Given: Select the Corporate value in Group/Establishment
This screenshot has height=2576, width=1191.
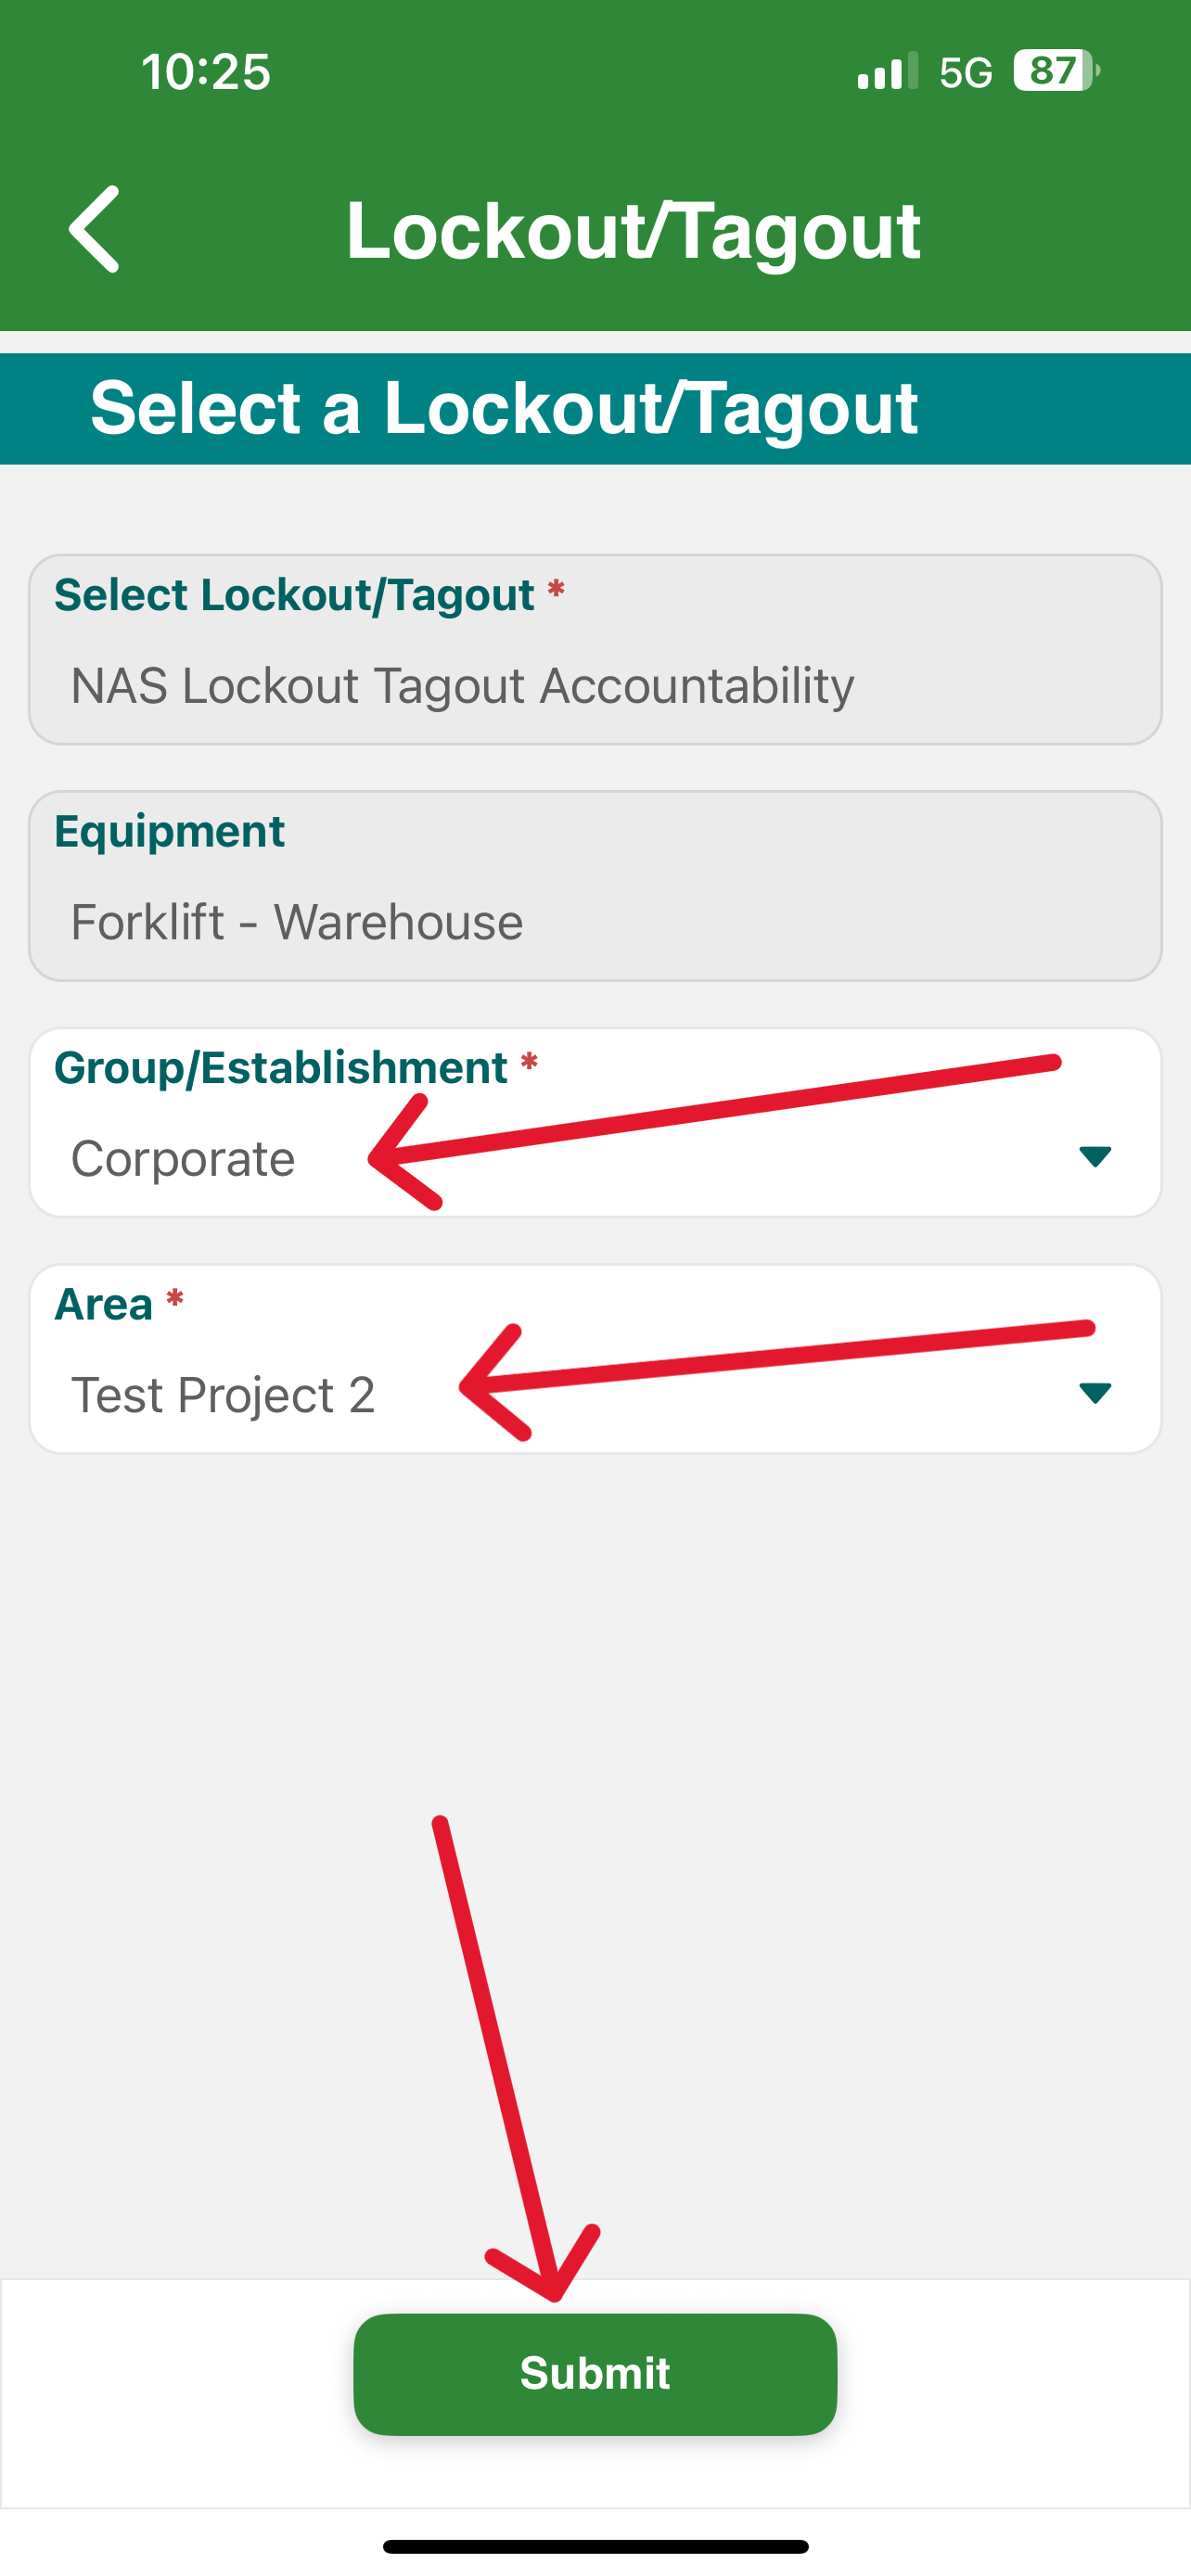Looking at the screenshot, I should tap(183, 1158).
